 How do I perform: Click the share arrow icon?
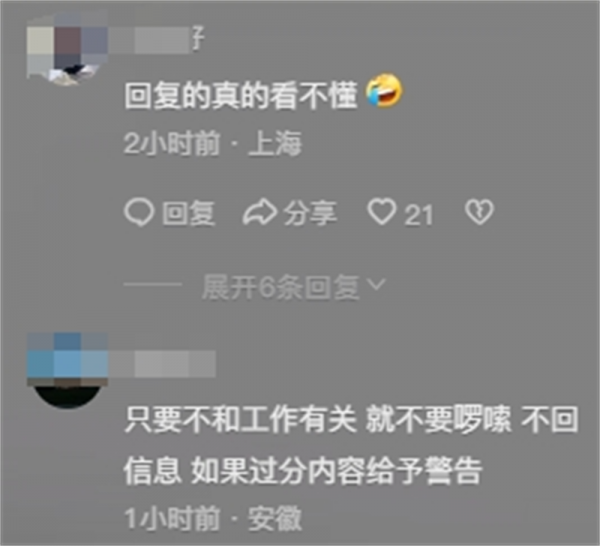pos(260,212)
